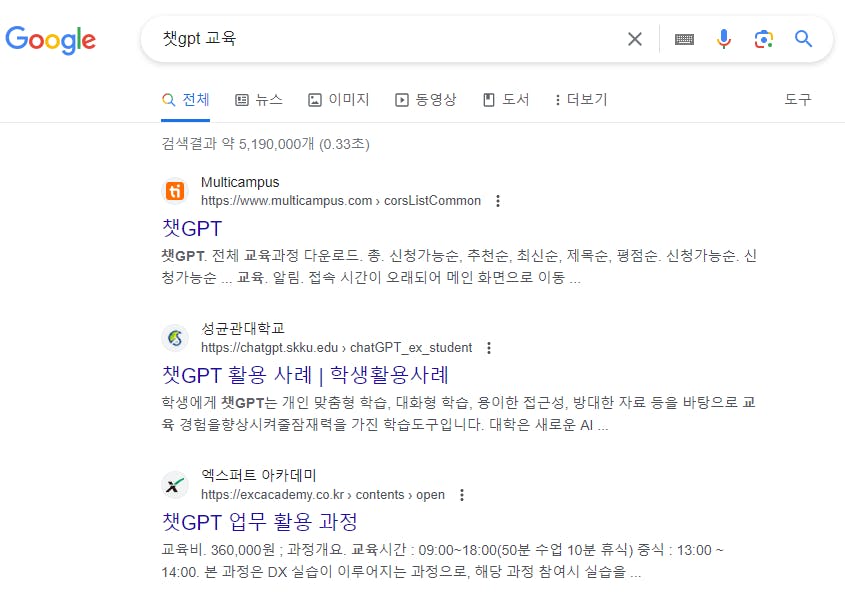845x599 pixels.
Task: Submit search with the magnifying glass button
Action: coord(803,39)
